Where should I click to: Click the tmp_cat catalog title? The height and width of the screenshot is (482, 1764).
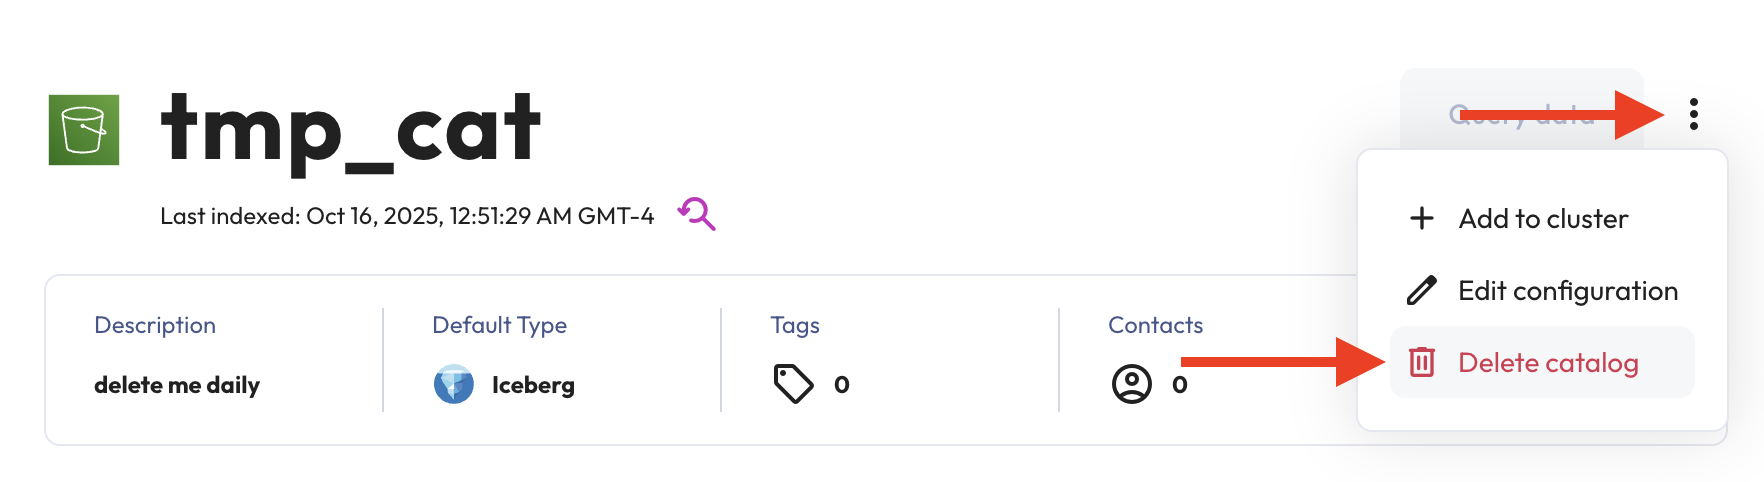351,130
